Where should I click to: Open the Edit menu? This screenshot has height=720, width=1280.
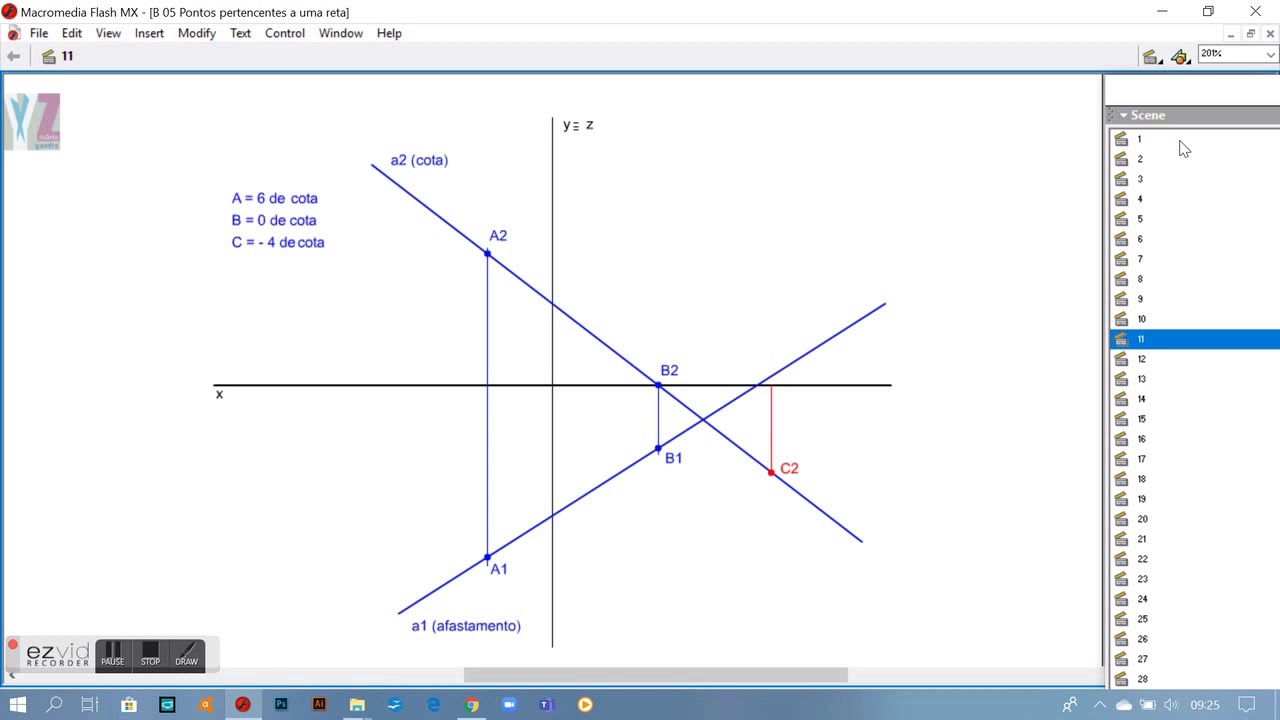coord(72,33)
